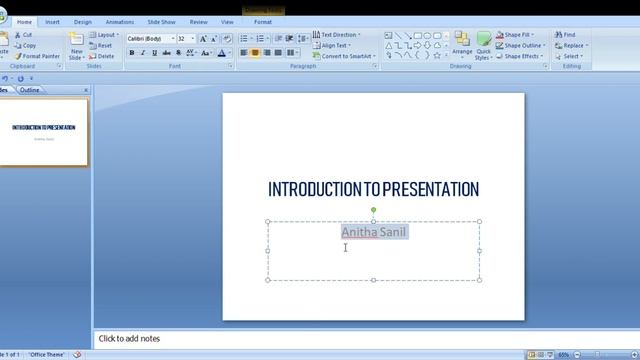The height and width of the screenshot is (360, 640).
Task: Select the Arrow line shape
Action: pyautogui.click(x=408, y=36)
